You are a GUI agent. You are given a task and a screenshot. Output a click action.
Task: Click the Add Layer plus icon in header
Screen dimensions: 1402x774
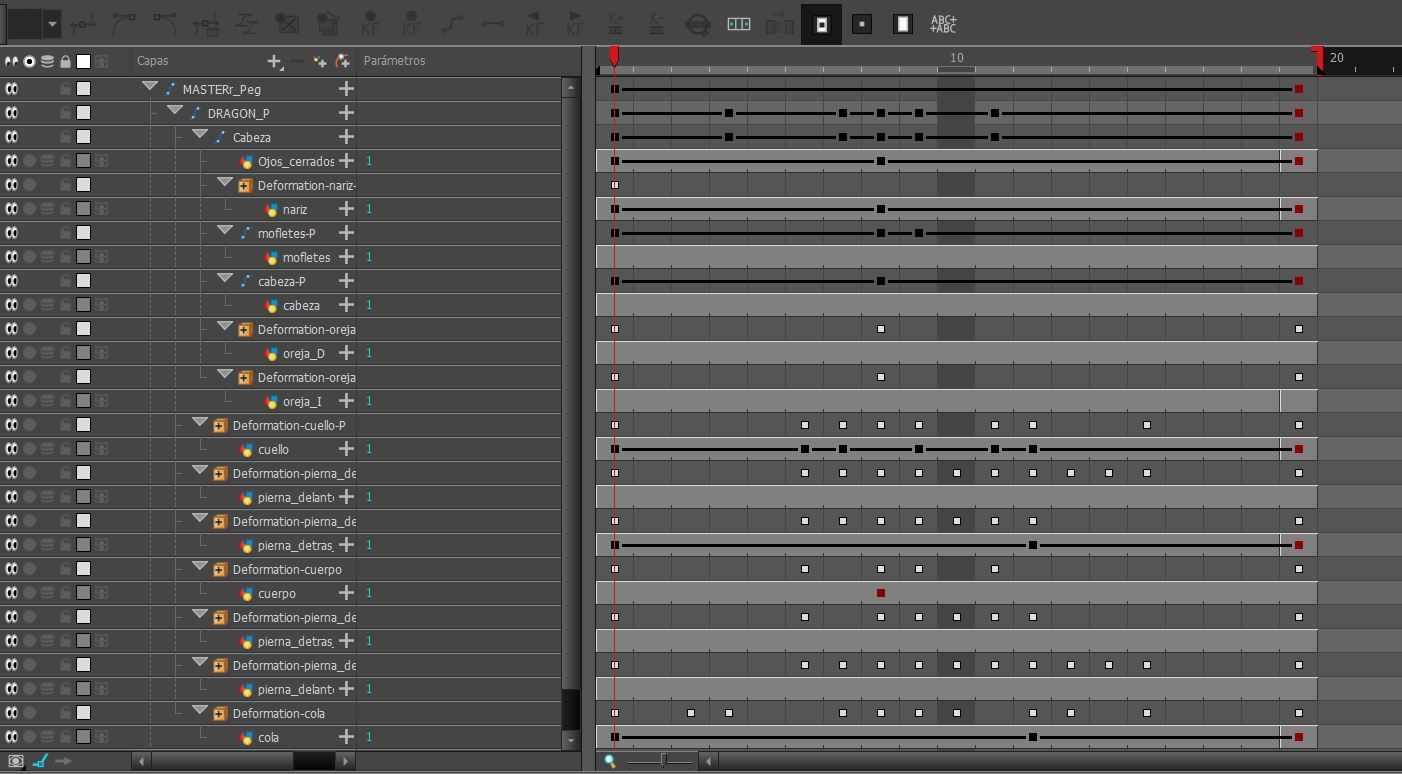point(275,61)
